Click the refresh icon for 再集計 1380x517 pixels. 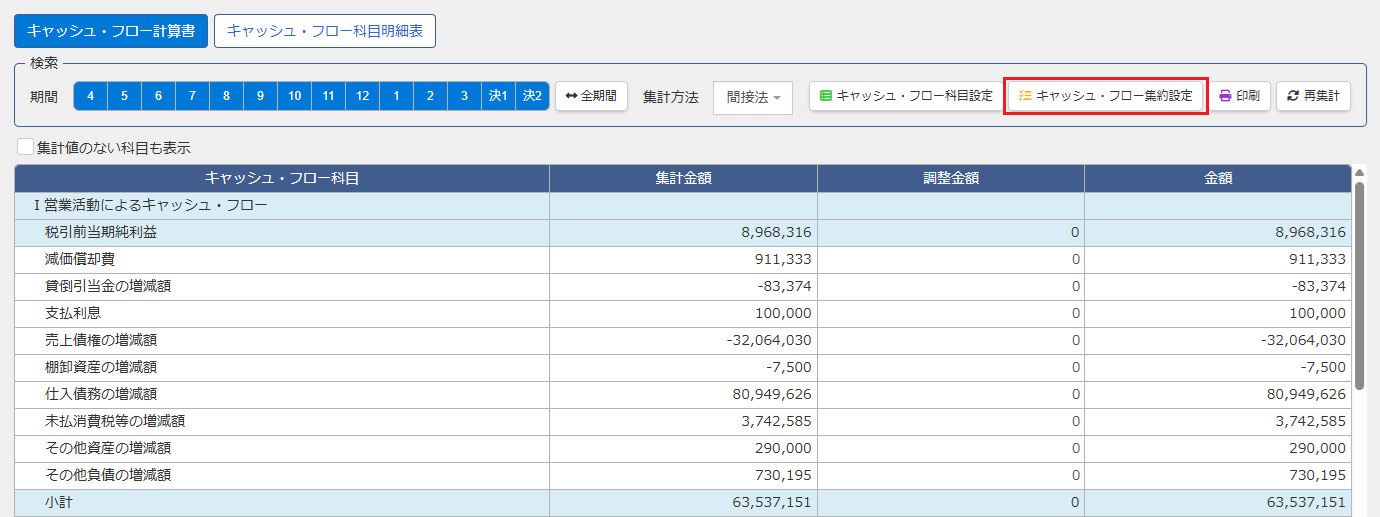coord(1293,96)
